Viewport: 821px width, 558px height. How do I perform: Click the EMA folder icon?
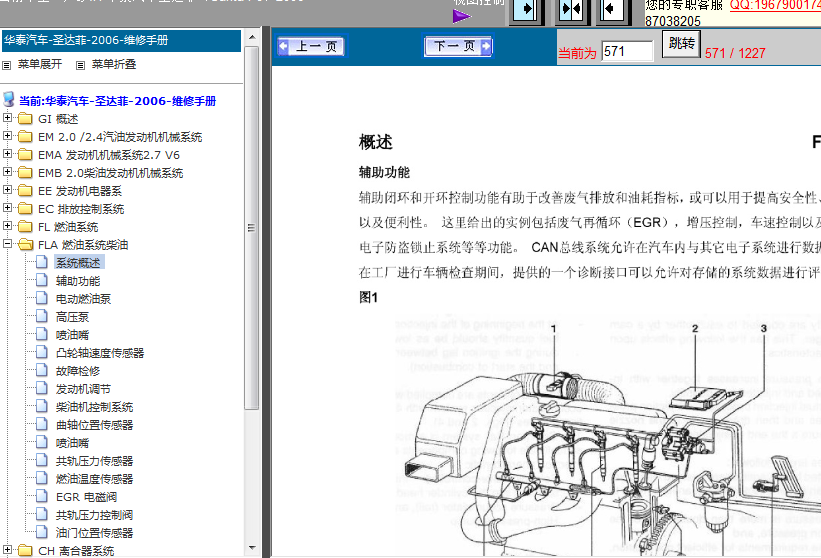[x=25, y=154]
